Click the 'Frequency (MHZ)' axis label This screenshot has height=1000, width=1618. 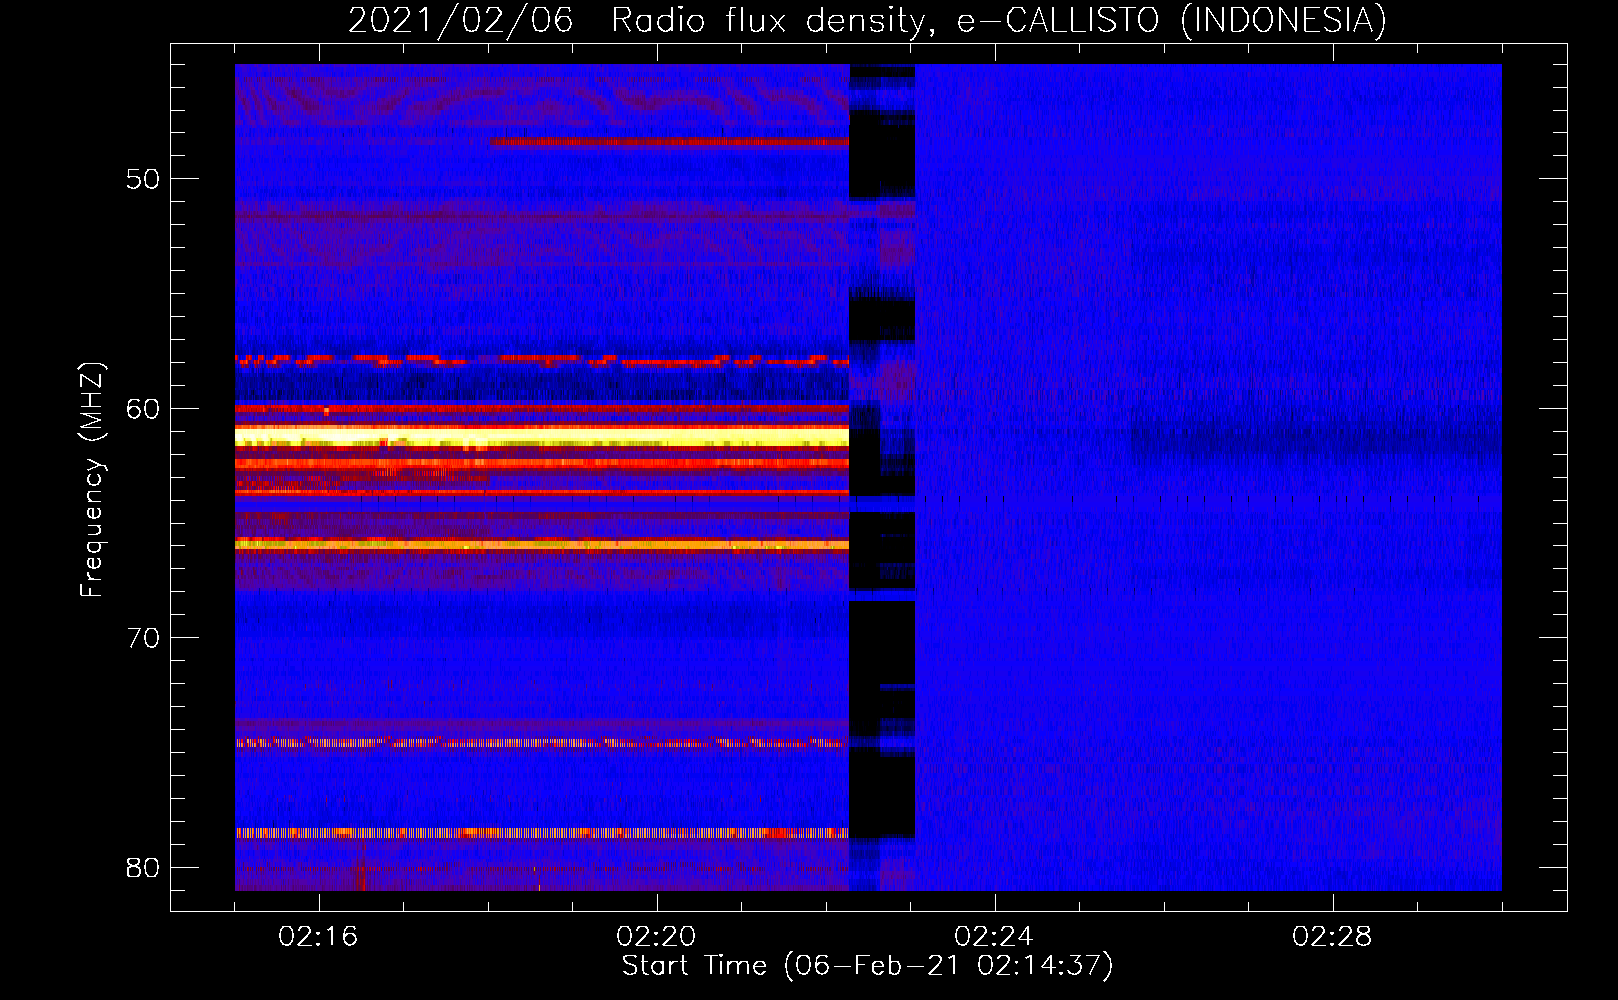point(91,480)
